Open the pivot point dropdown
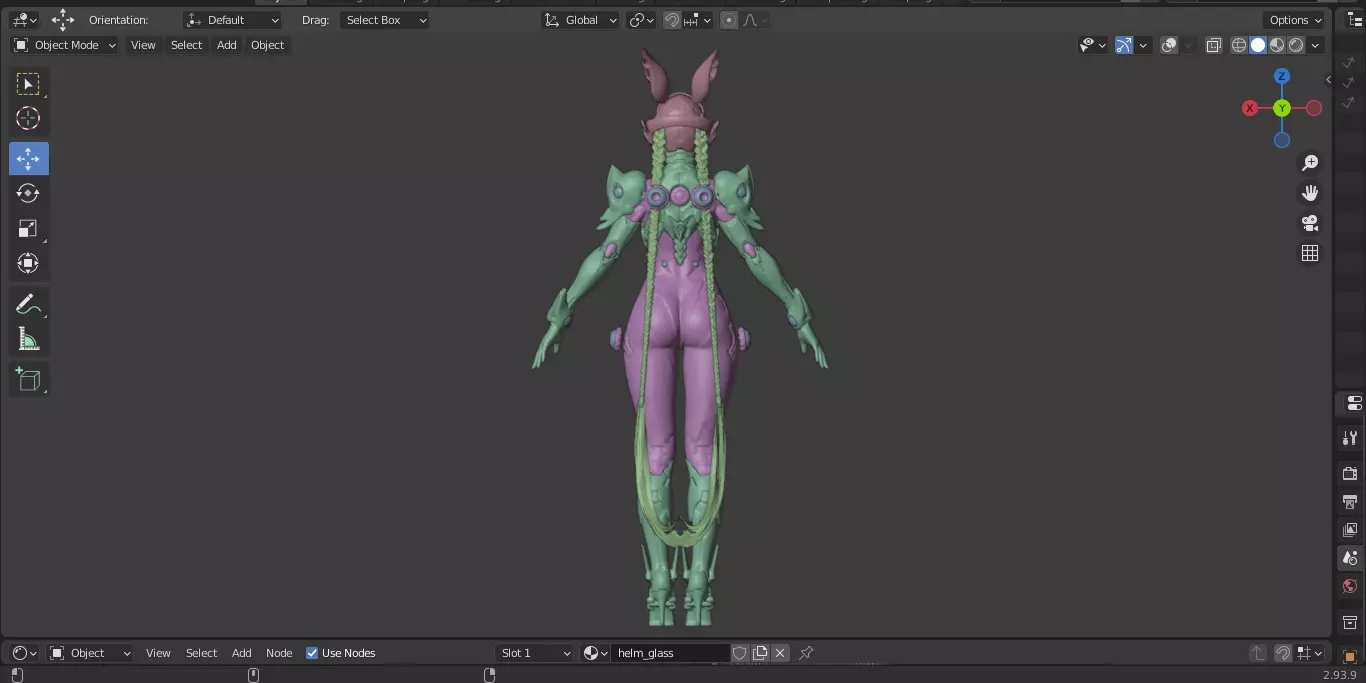 pyautogui.click(x=641, y=20)
